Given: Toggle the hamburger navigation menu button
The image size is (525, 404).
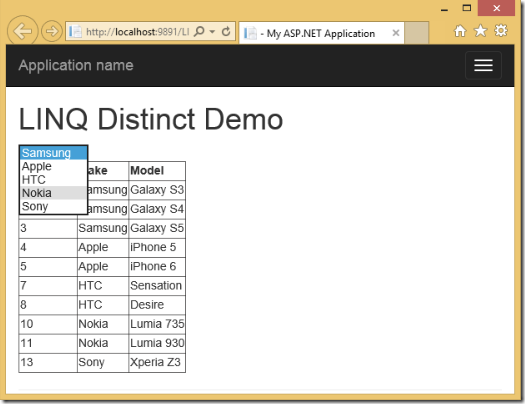Looking at the screenshot, I should 483,65.
